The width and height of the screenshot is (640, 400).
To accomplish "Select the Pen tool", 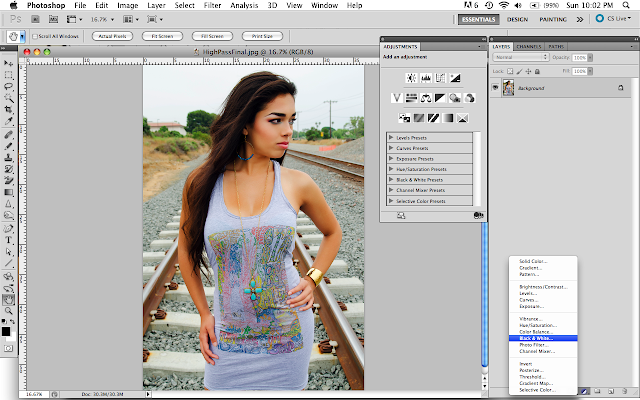I will (x=9, y=229).
